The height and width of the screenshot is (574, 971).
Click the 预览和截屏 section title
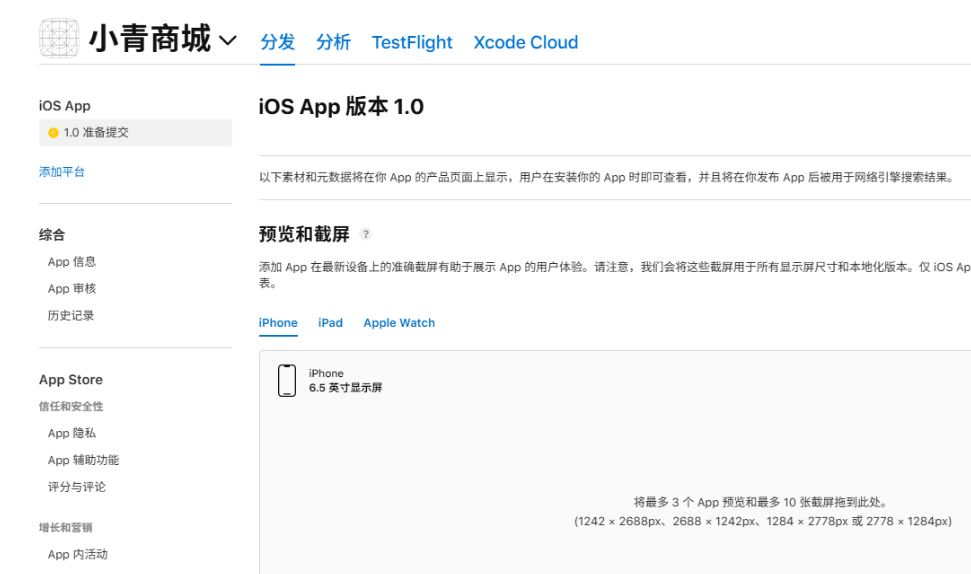(x=304, y=234)
